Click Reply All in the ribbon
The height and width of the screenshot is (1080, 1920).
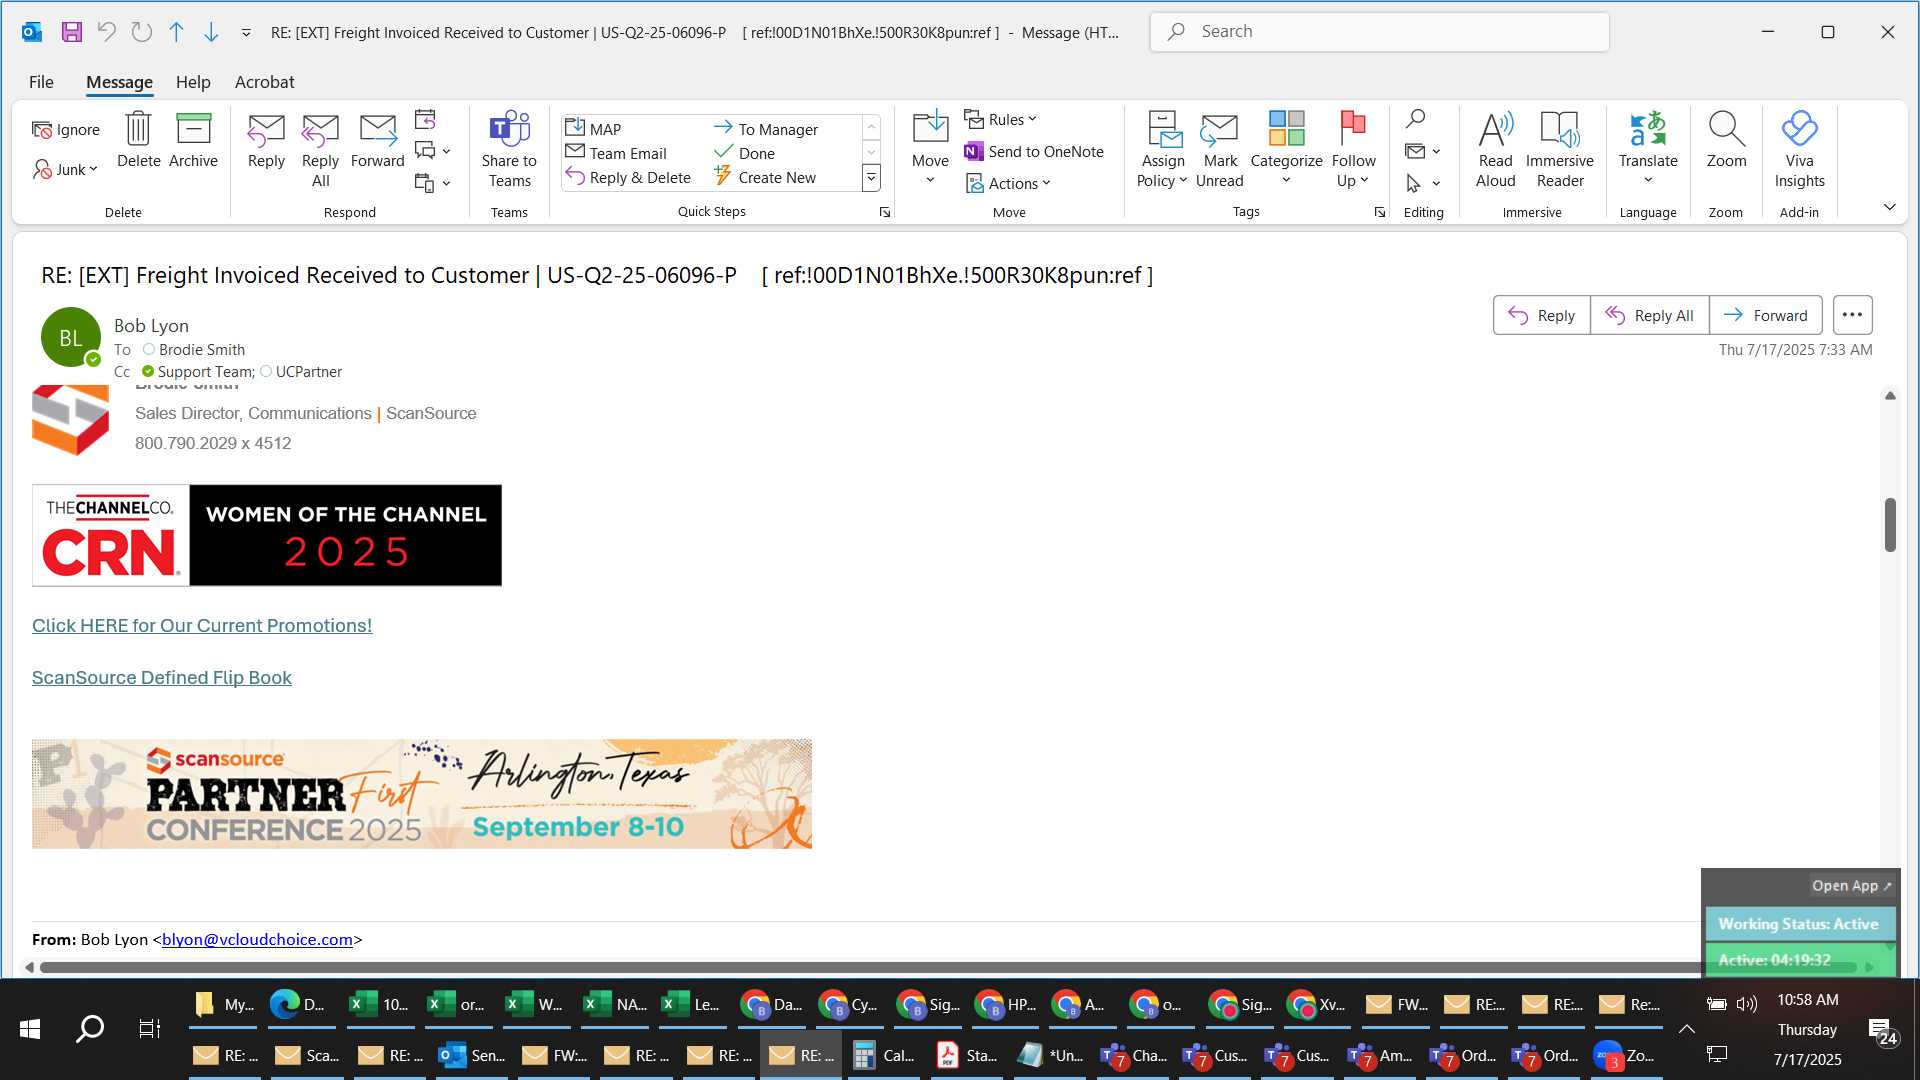tap(320, 150)
